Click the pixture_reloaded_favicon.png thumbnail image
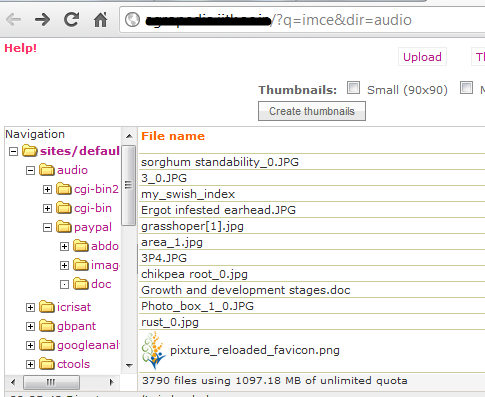 tap(154, 350)
